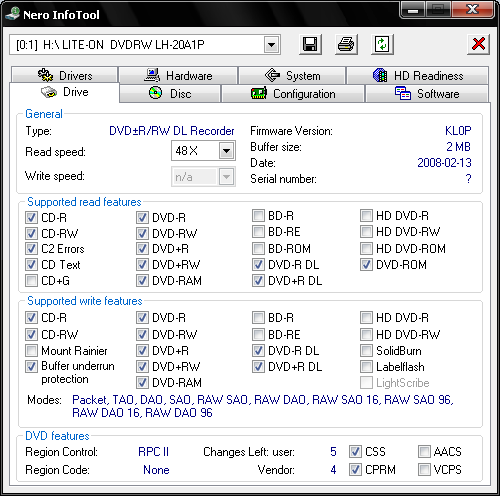Toggle CD Text read checkbox

click(31, 265)
